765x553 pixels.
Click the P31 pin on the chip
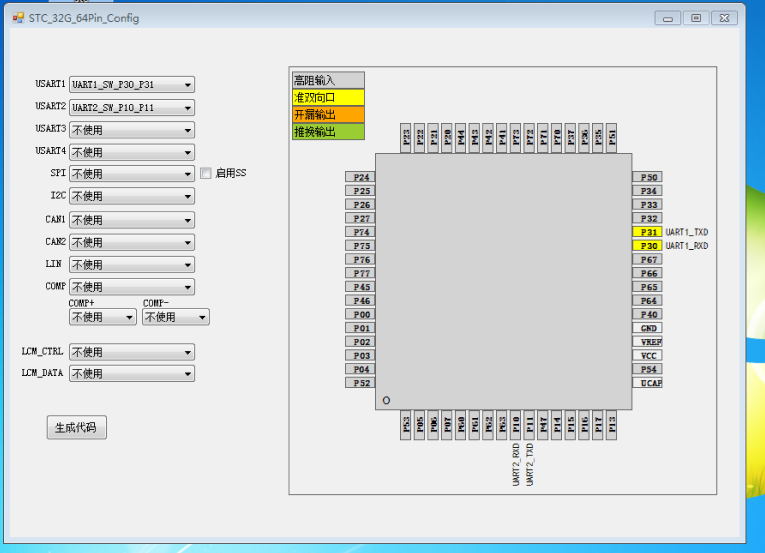(648, 232)
